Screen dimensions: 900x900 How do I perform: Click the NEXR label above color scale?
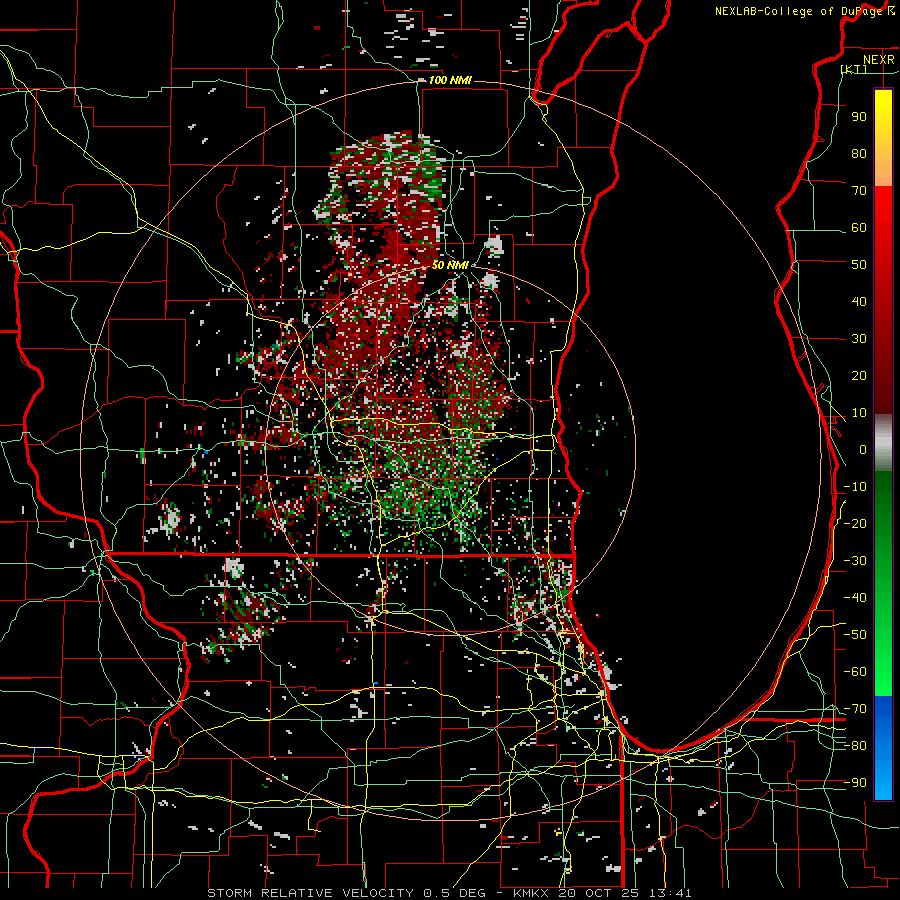(879, 60)
